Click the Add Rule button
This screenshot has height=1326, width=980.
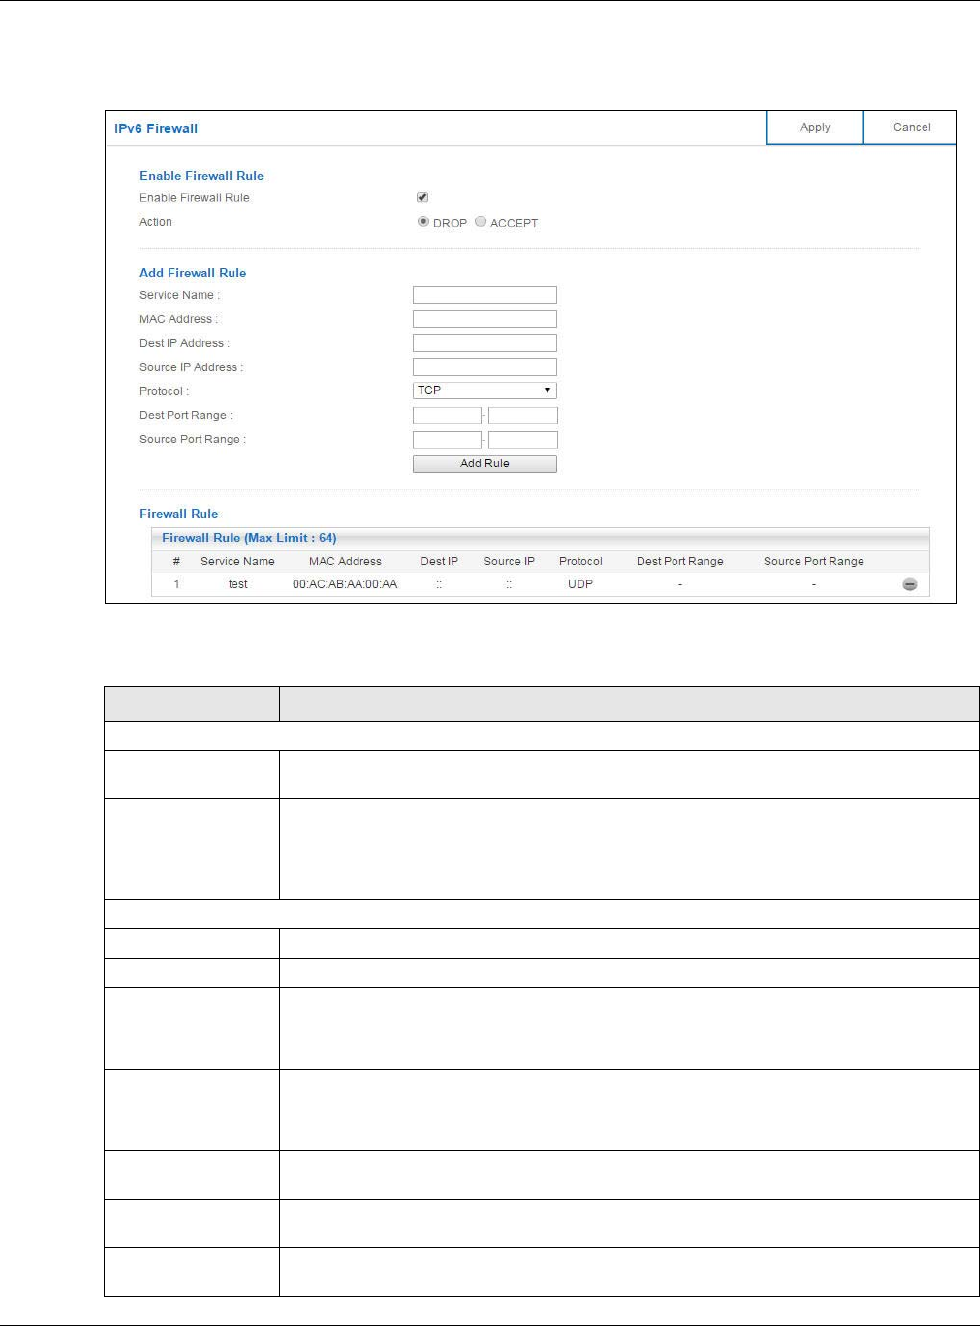coord(485,464)
